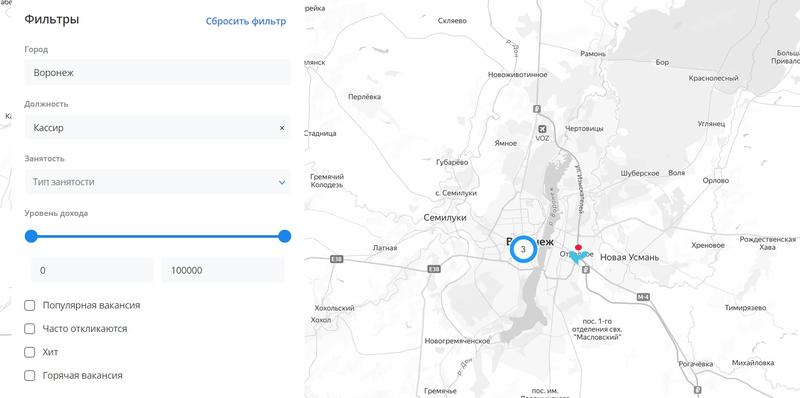800x398 pixels.
Task: Click the Тимирязево map label
Action: coord(745,308)
